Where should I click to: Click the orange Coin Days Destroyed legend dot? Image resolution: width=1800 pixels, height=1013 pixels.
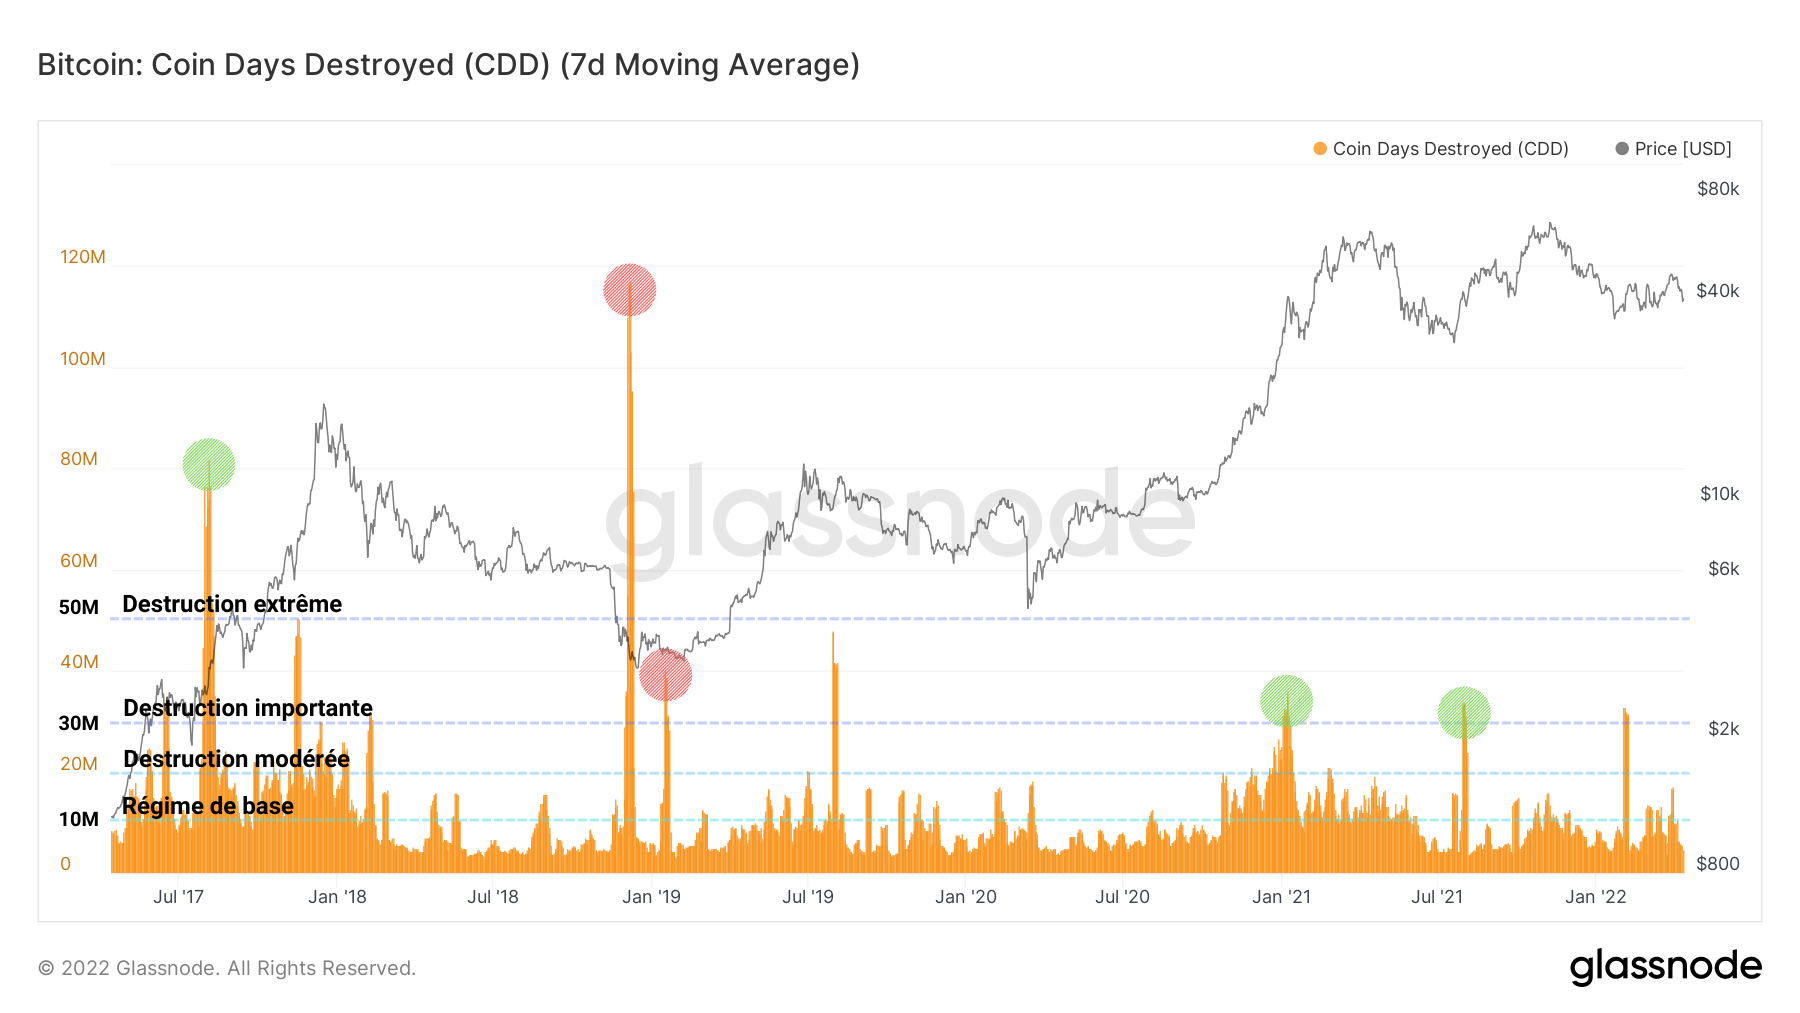click(x=1320, y=149)
